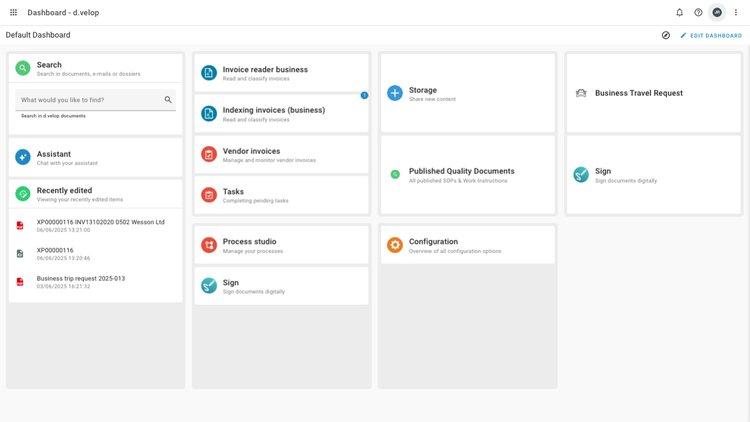The width and height of the screenshot is (750, 422).
Task: Open the Sign tile beside Published Quality Documents
Action: (x=653, y=175)
